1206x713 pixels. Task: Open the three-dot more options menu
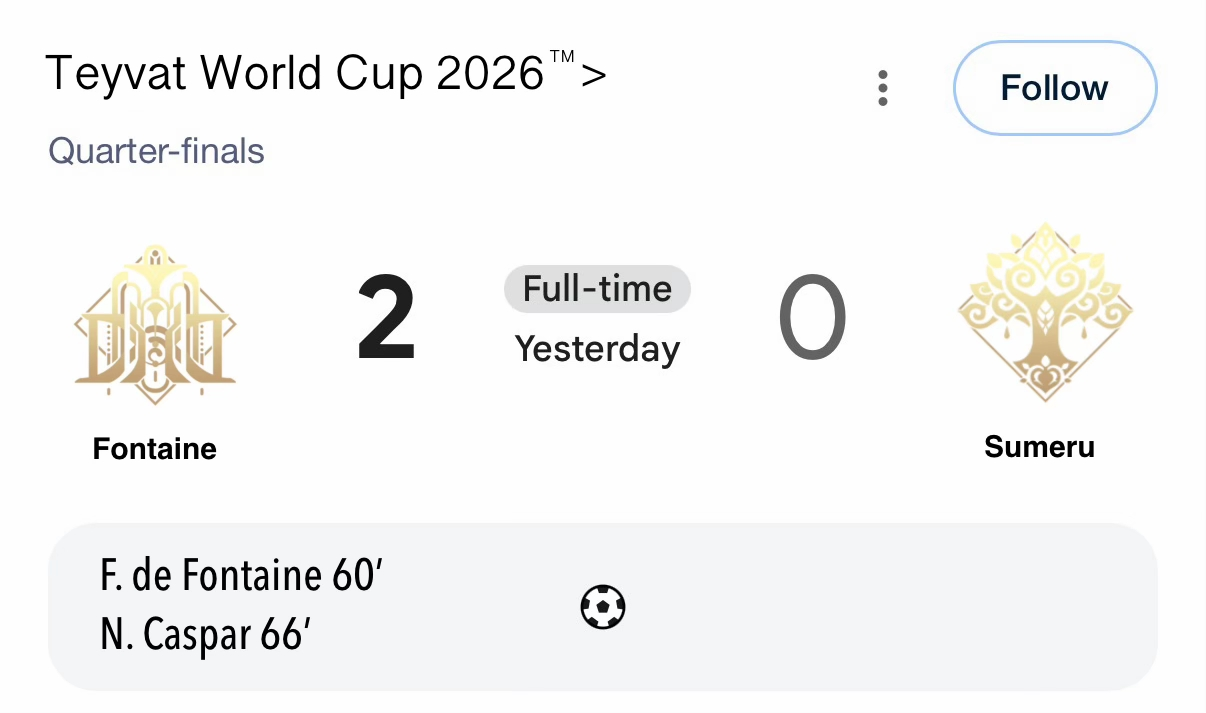pyautogui.click(x=882, y=88)
